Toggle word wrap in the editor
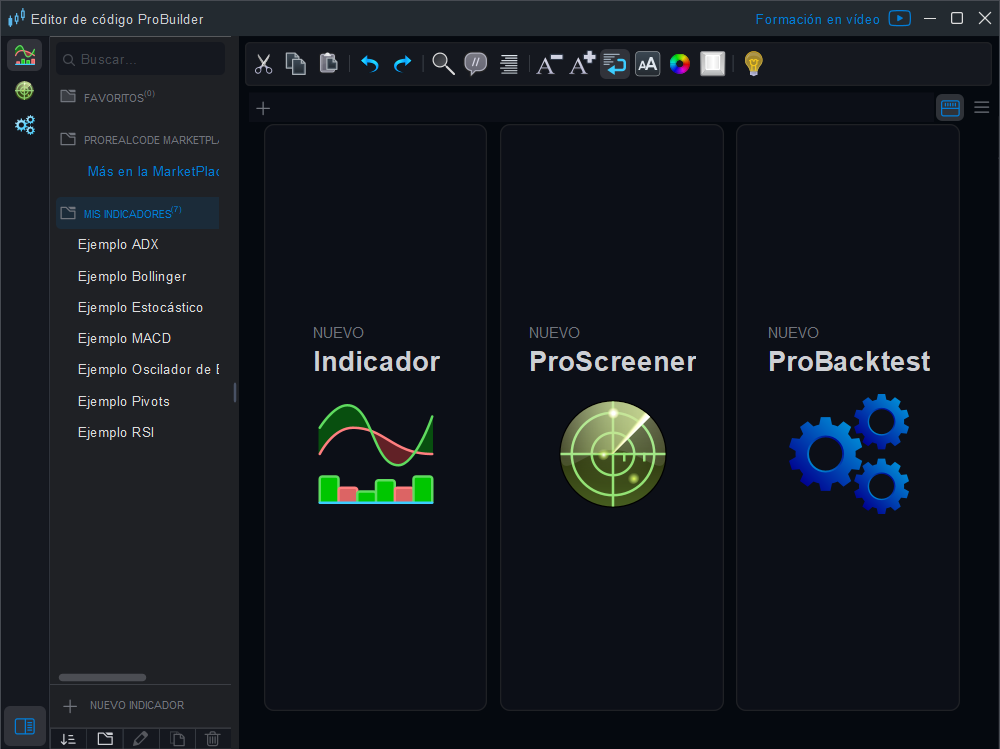 tap(615, 64)
